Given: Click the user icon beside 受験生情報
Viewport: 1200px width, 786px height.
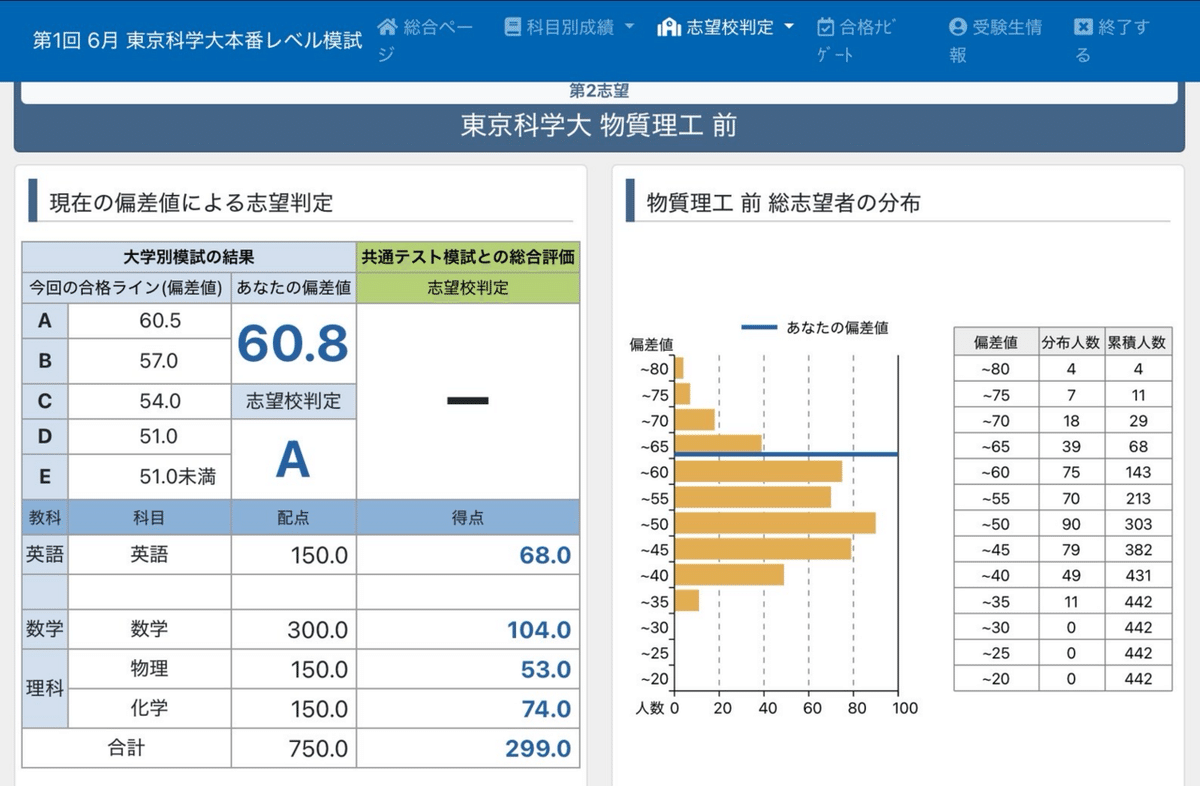Looking at the screenshot, I should pyautogui.click(x=958, y=27).
